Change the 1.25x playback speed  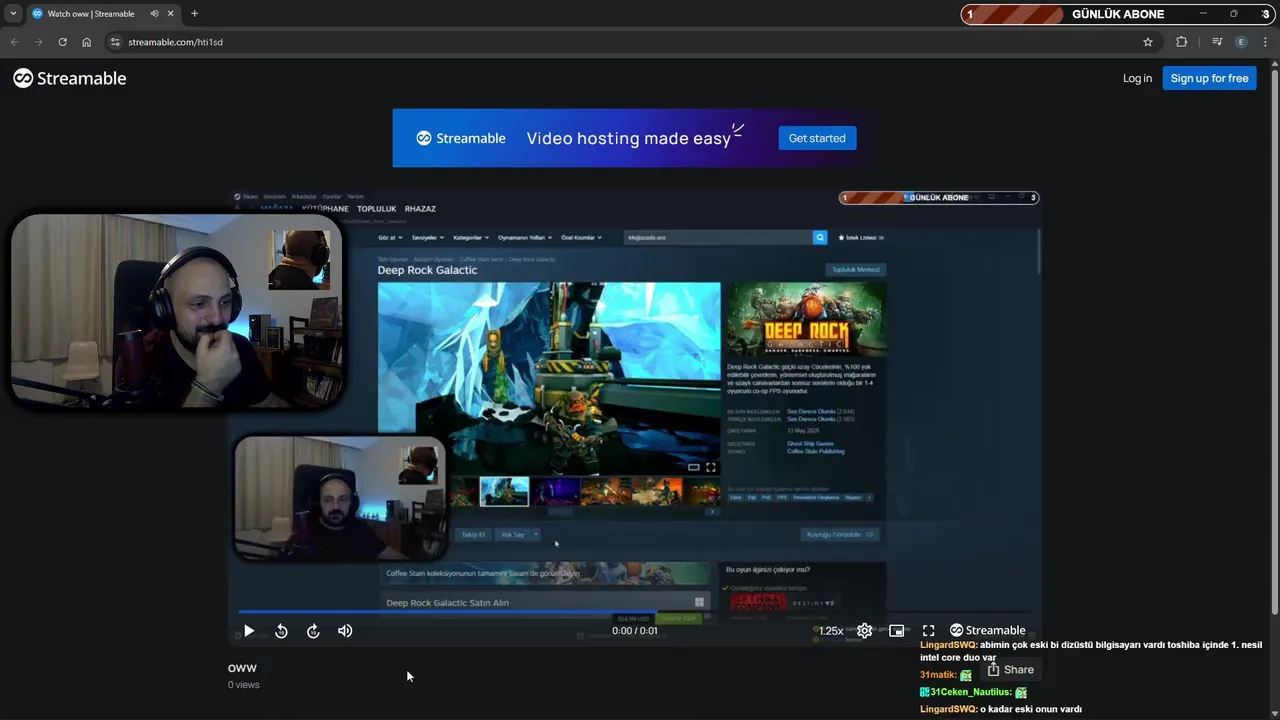[831, 631]
